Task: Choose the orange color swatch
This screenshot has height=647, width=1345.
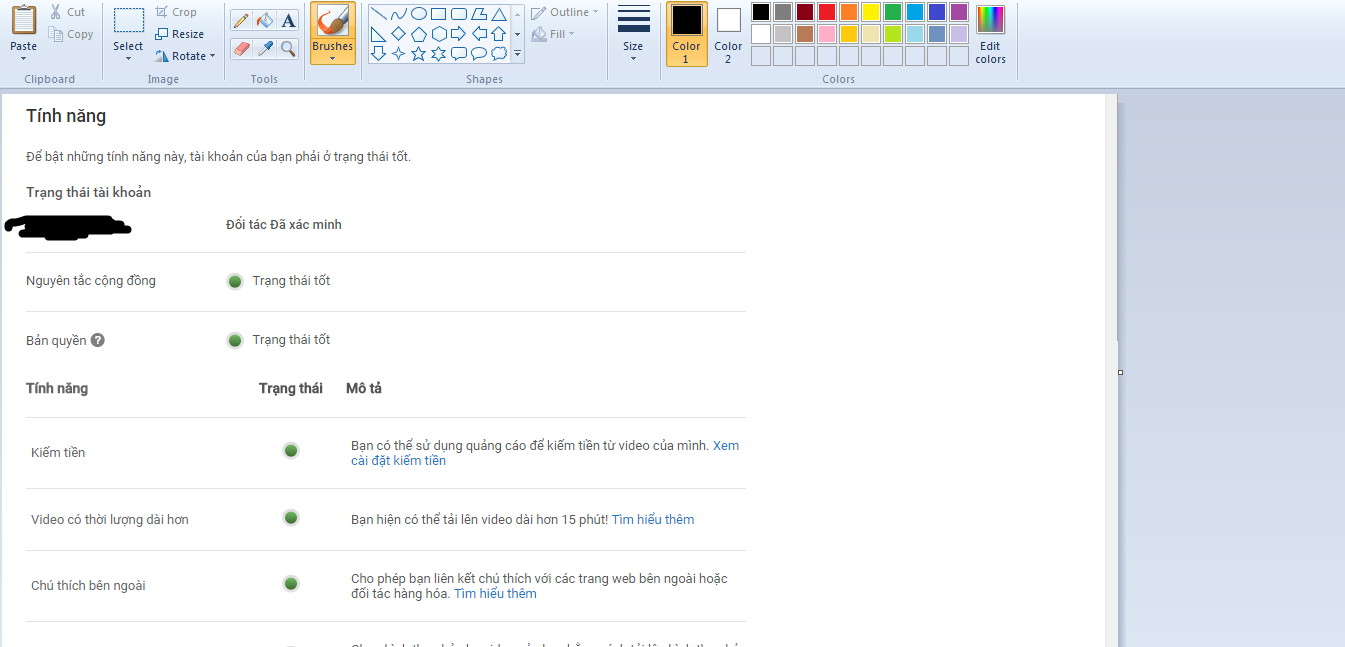Action: click(x=849, y=12)
